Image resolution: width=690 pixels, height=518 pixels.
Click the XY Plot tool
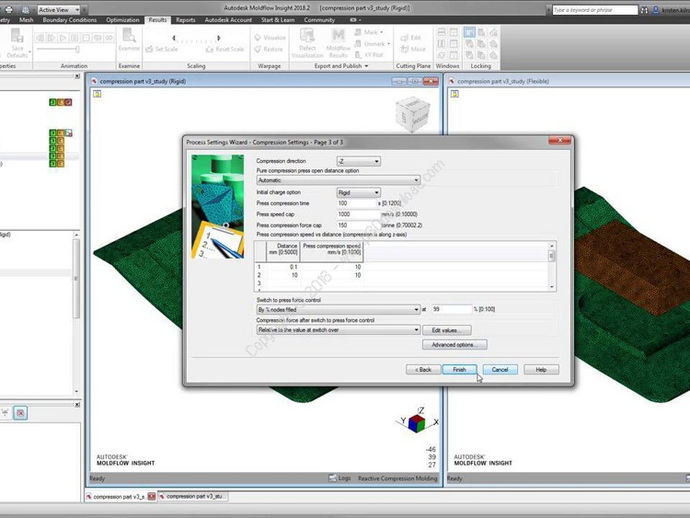point(369,55)
